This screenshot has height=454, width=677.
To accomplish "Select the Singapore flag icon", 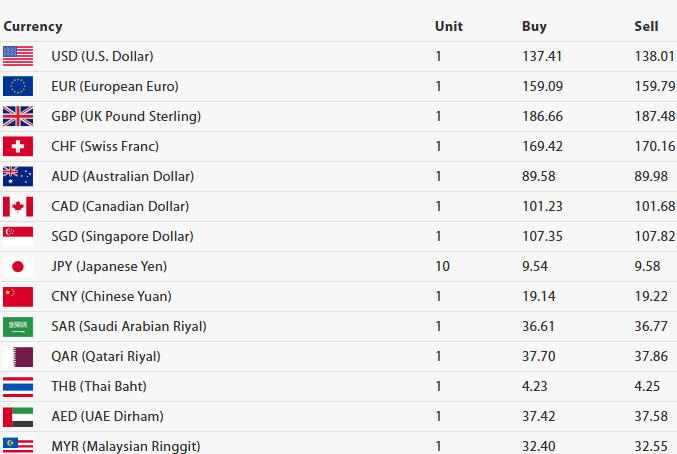I will [x=18, y=236].
